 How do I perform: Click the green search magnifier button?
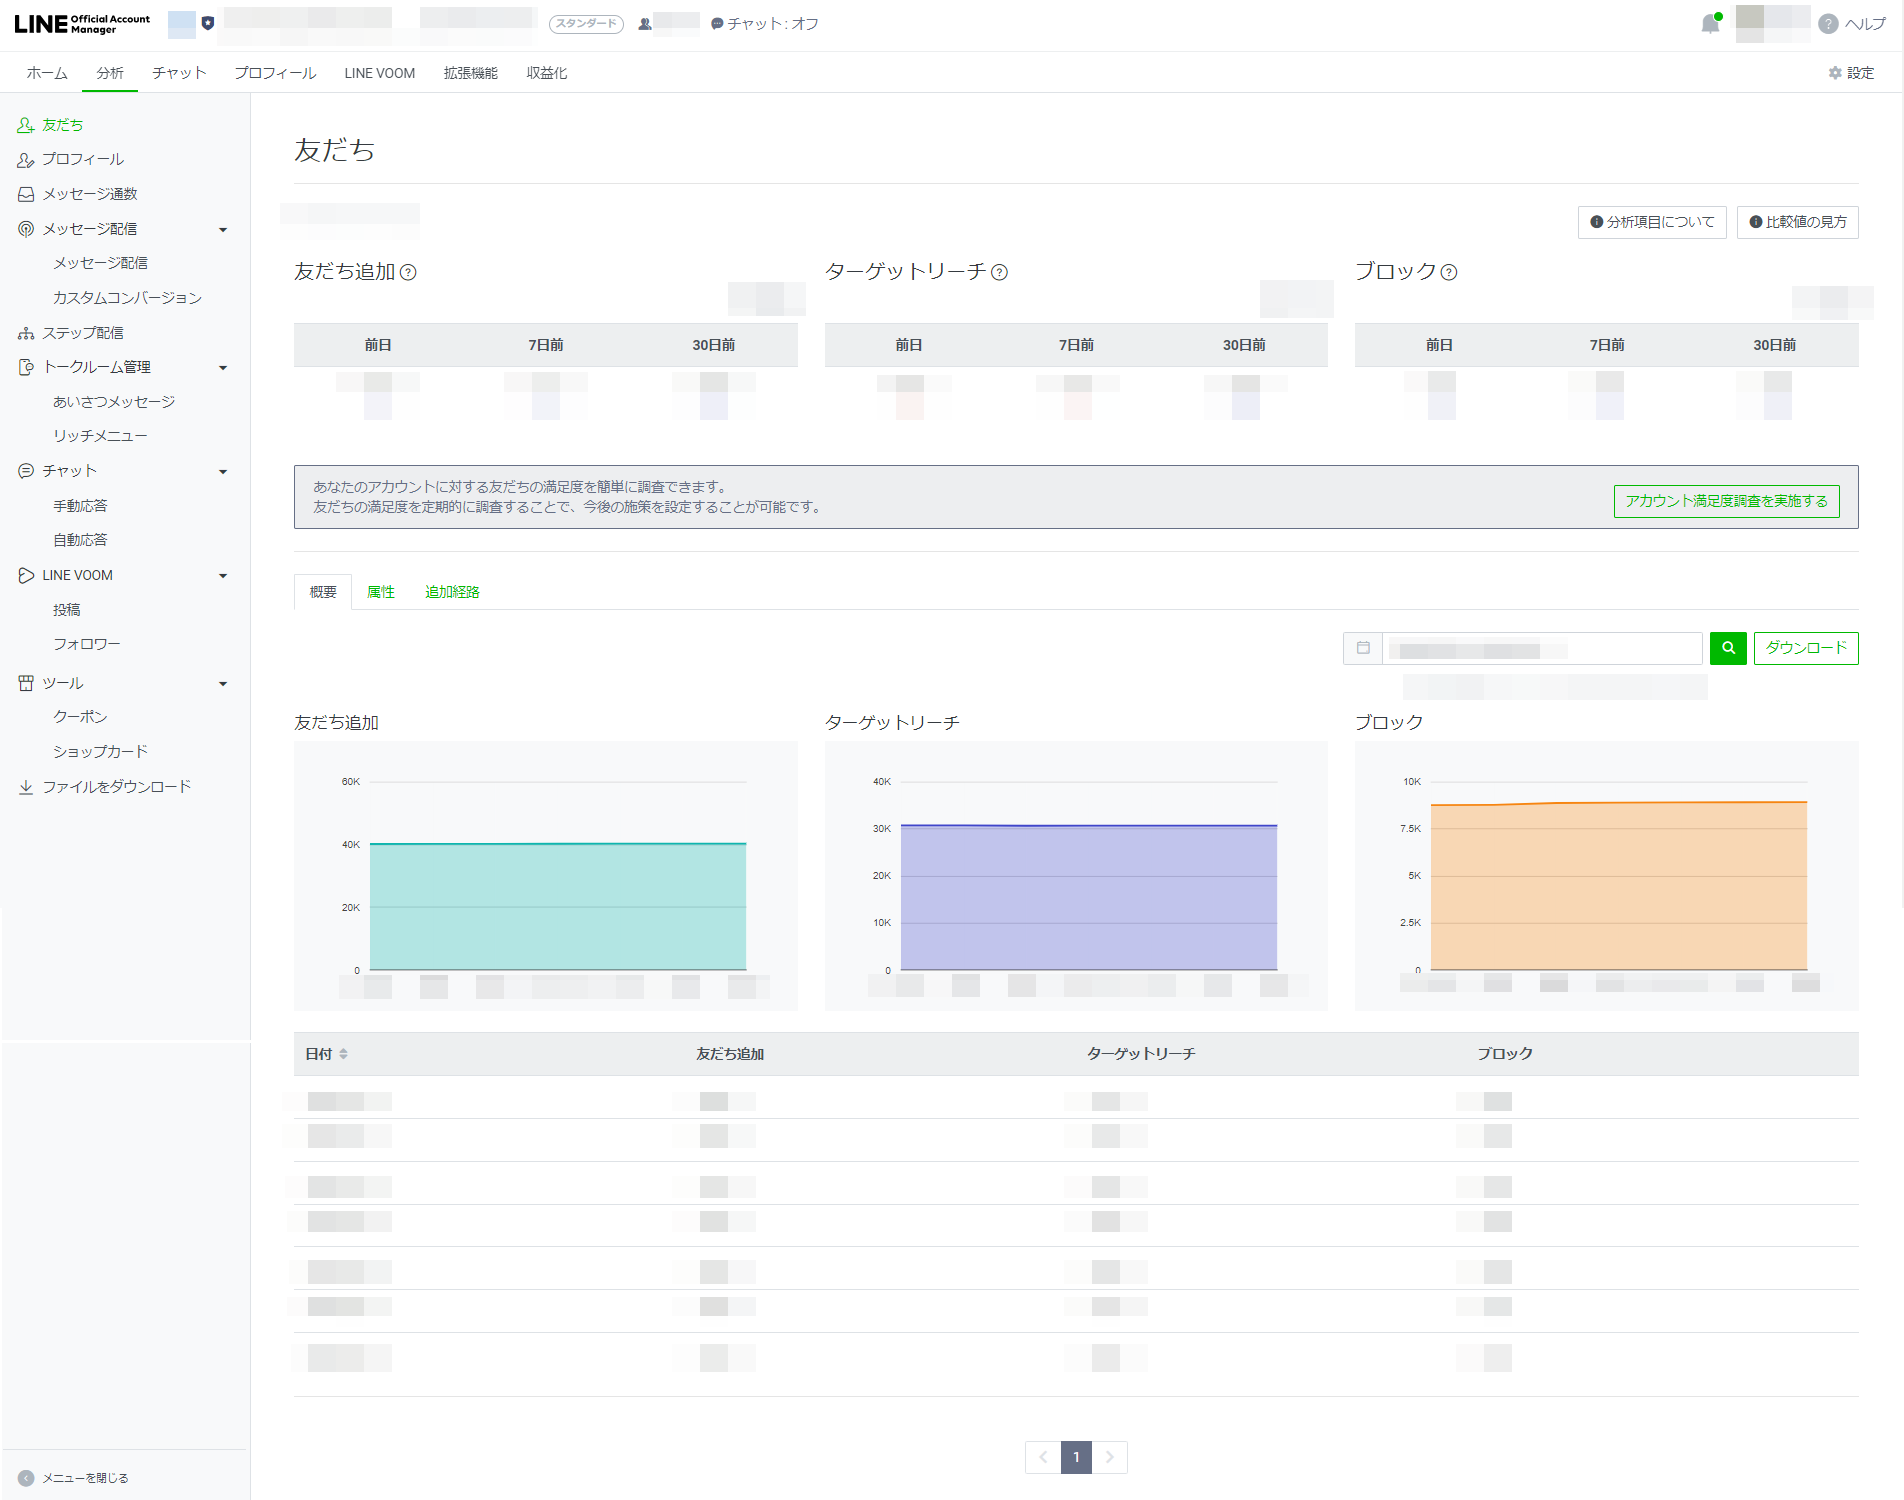[x=1728, y=648]
